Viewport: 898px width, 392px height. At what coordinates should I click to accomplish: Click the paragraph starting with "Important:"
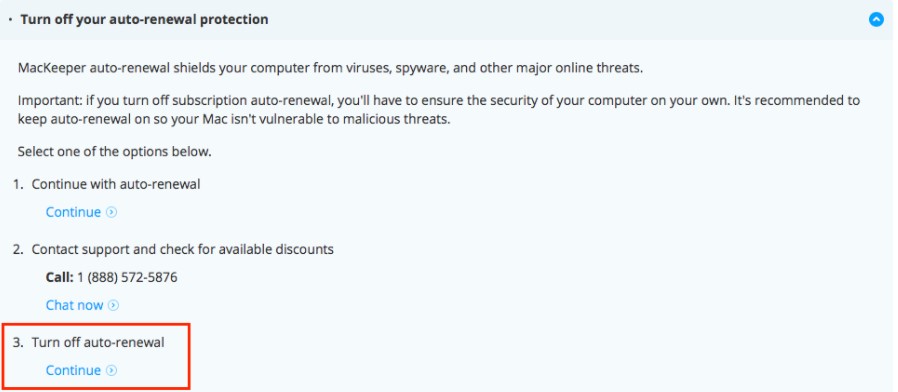(439, 111)
